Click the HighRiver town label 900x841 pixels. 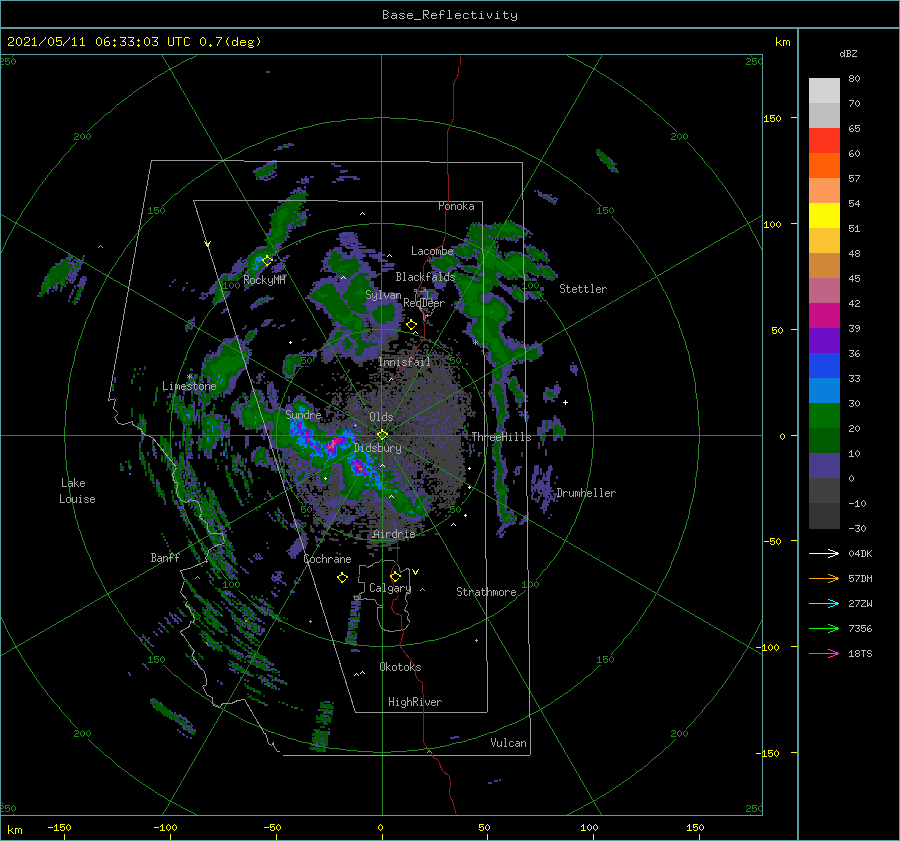414,702
